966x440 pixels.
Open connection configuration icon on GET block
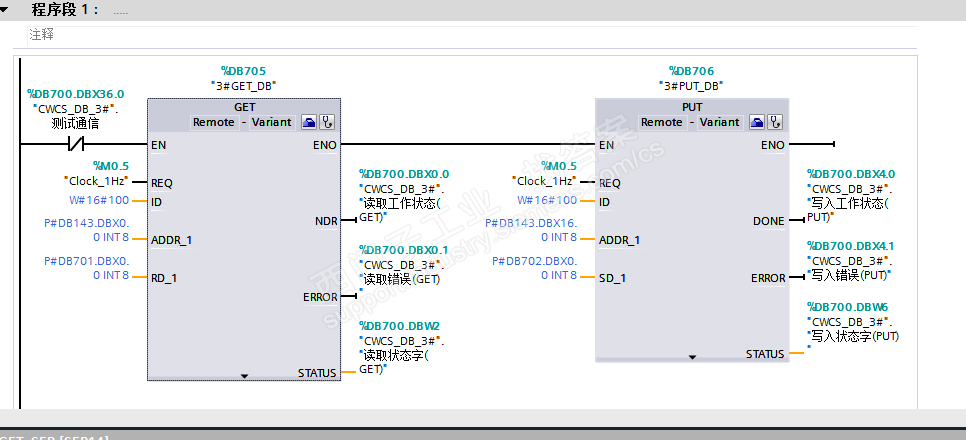309,122
